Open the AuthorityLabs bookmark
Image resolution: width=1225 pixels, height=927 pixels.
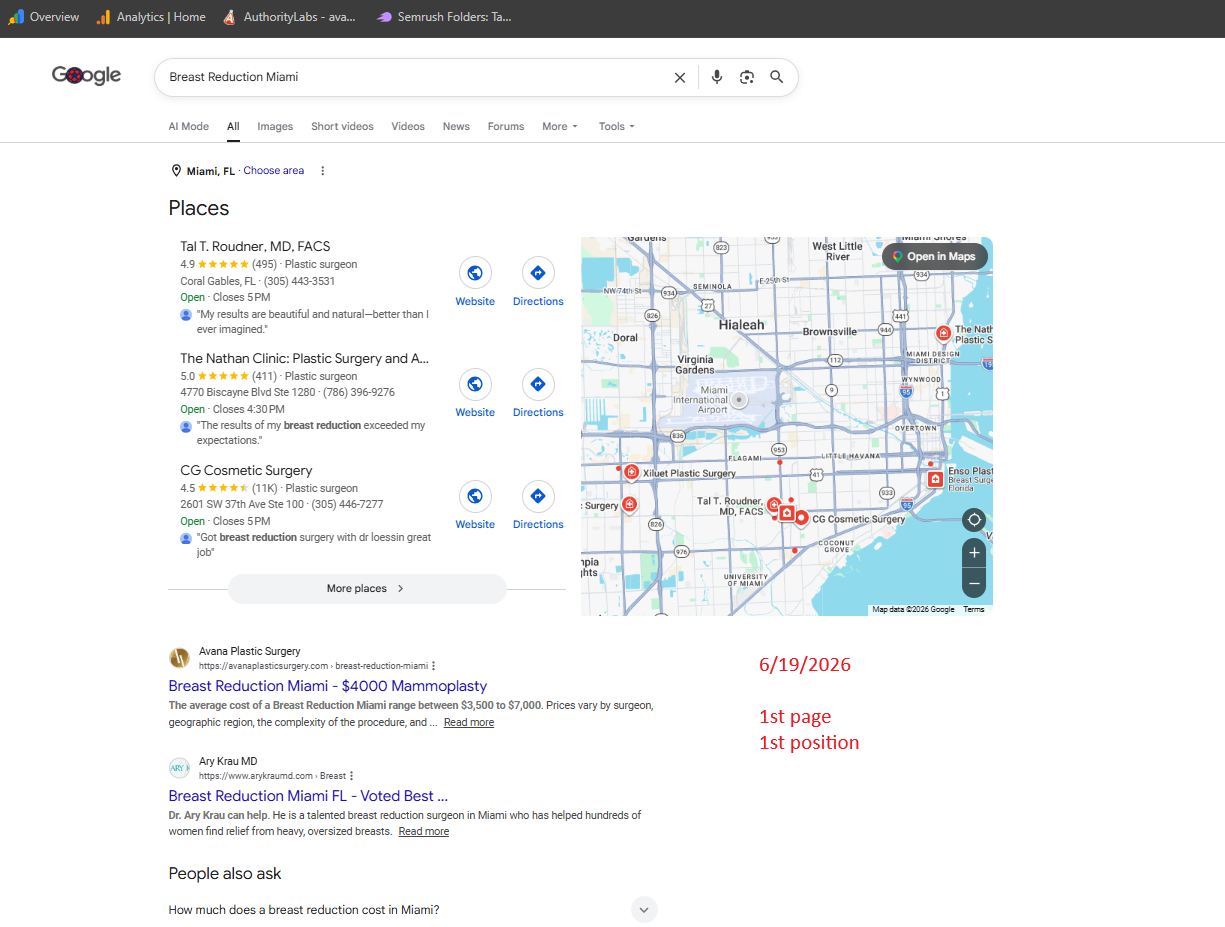289,17
